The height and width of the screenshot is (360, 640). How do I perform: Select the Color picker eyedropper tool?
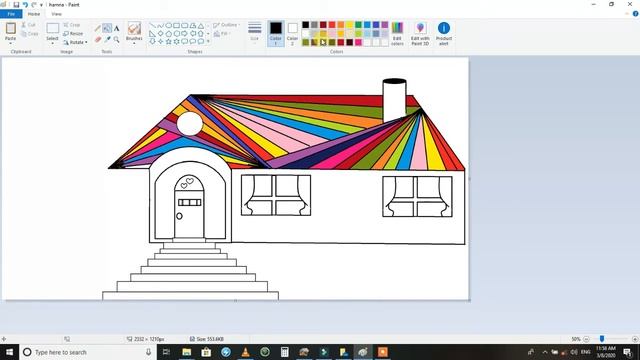tap(107, 39)
